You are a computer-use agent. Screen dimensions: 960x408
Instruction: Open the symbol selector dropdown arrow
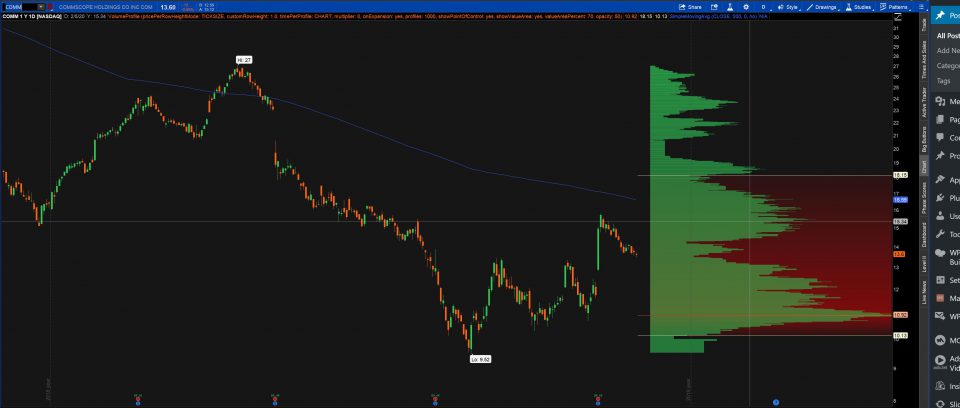tap(40, 7)
